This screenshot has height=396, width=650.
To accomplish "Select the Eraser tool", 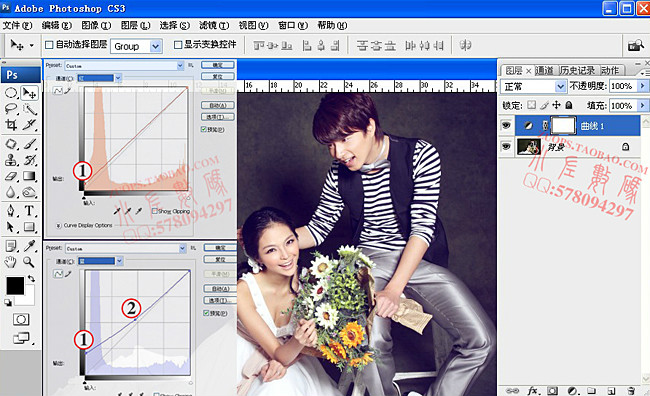I will [11, 176].
